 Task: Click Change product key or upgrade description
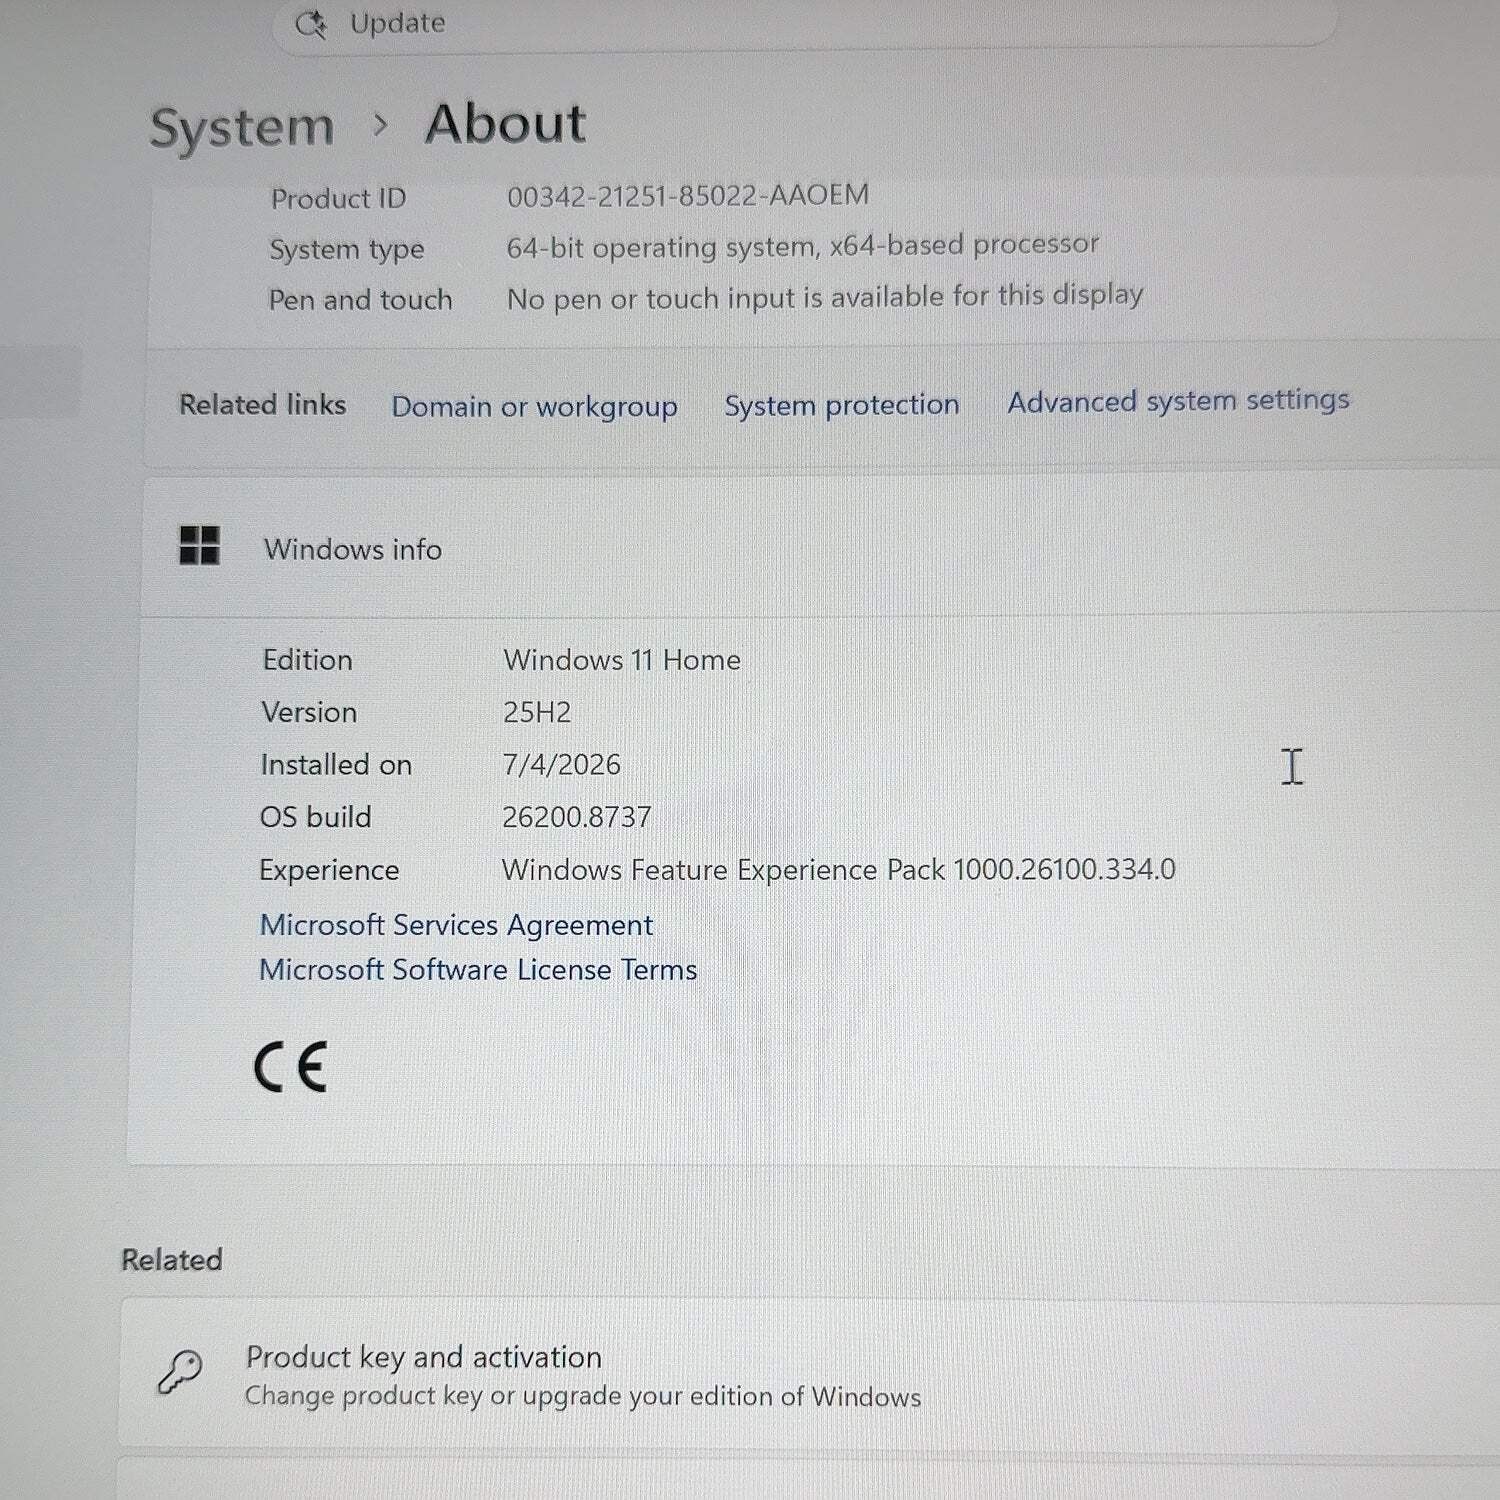click(582, 1396)
